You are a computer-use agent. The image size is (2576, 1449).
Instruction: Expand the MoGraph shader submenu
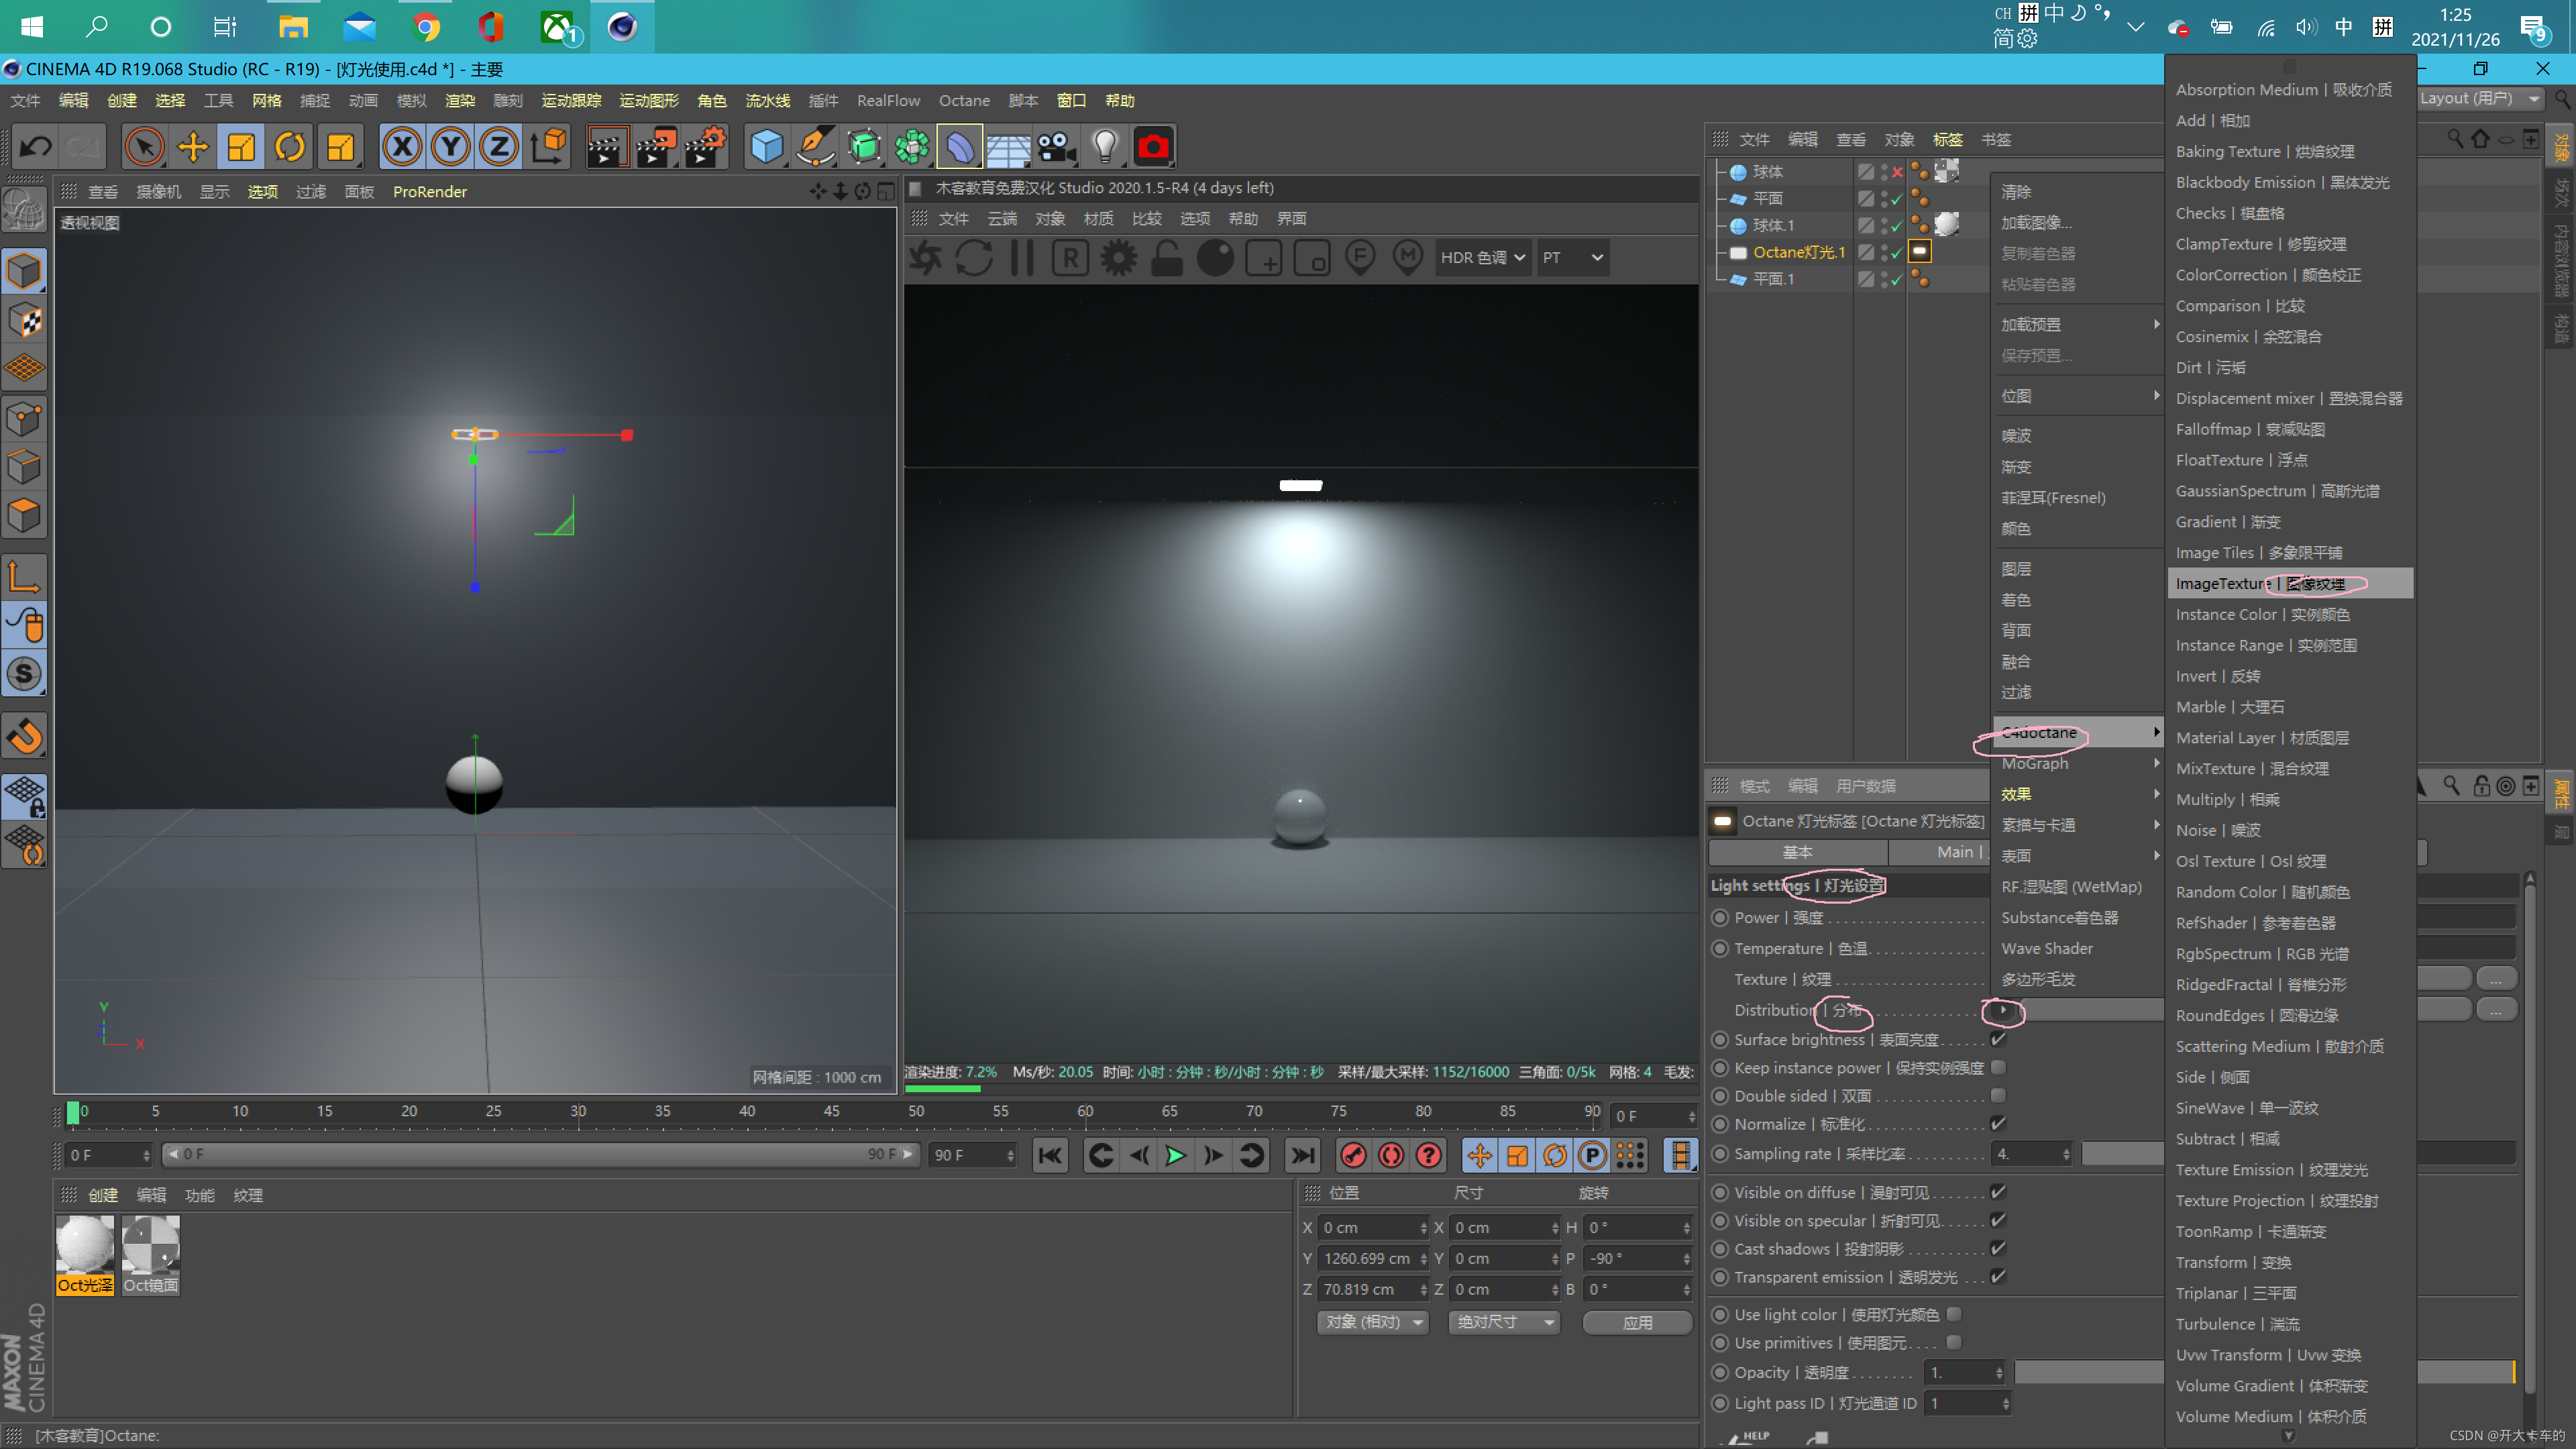click(x=2078, y=763)
